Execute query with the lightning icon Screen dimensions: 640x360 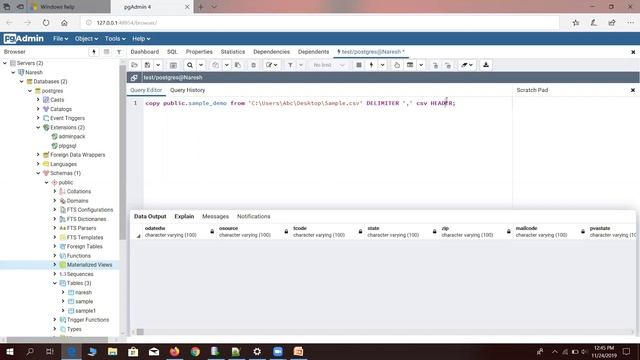(x=371, y=65)
